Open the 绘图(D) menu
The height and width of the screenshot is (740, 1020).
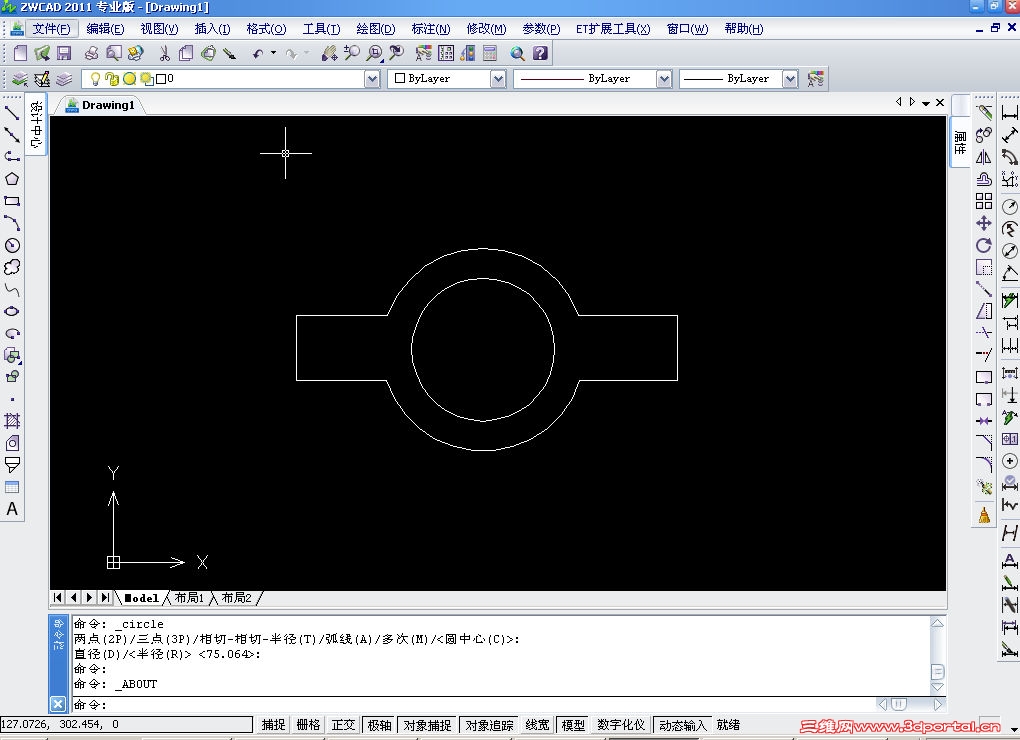coord(376,29)
